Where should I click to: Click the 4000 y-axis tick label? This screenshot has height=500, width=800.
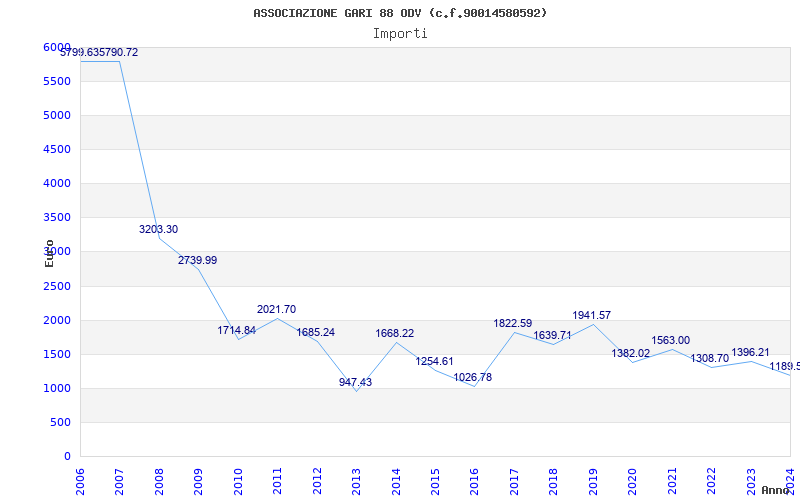[57, 183]
